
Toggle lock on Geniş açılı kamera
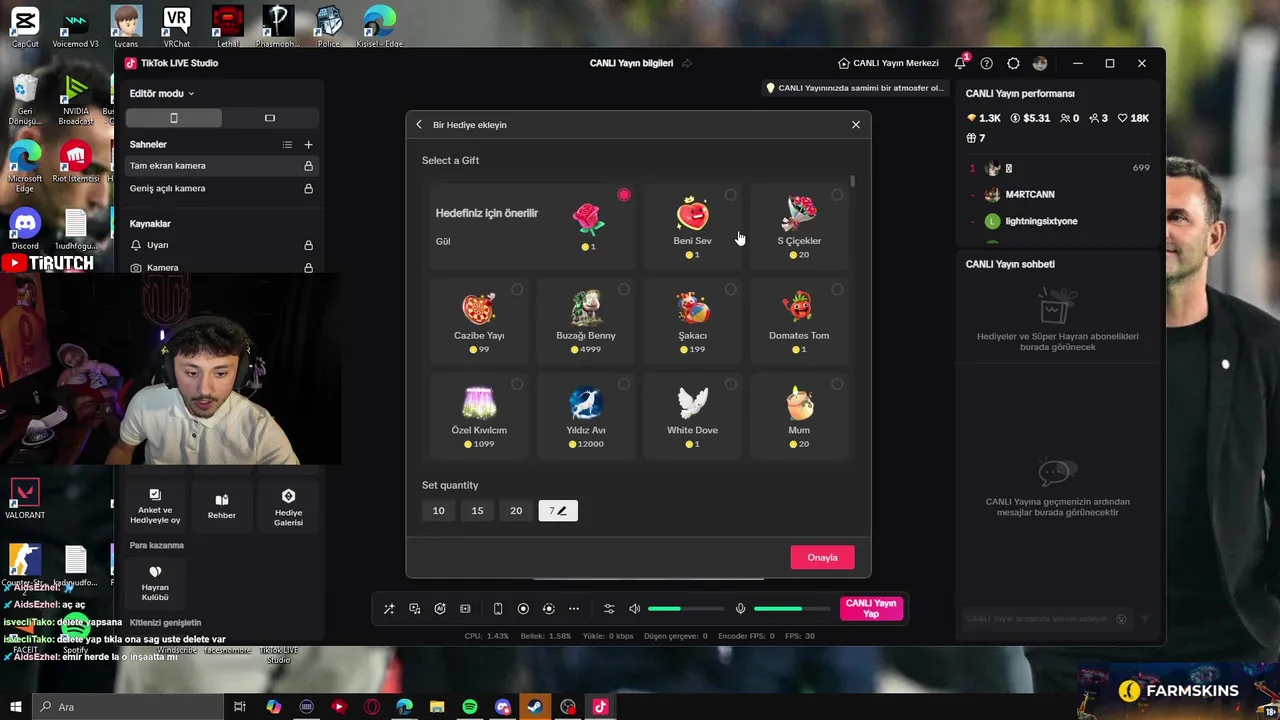(x=308, y=188)
